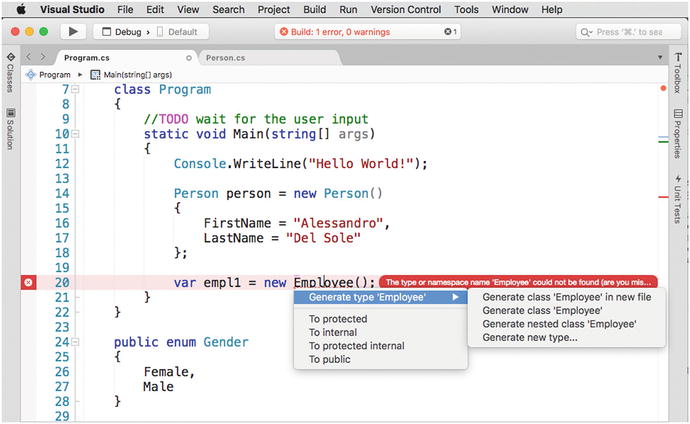Collapse the Main method fold on line 10
The height and width of the screenshot is (424, 690).
click(75, 134)
